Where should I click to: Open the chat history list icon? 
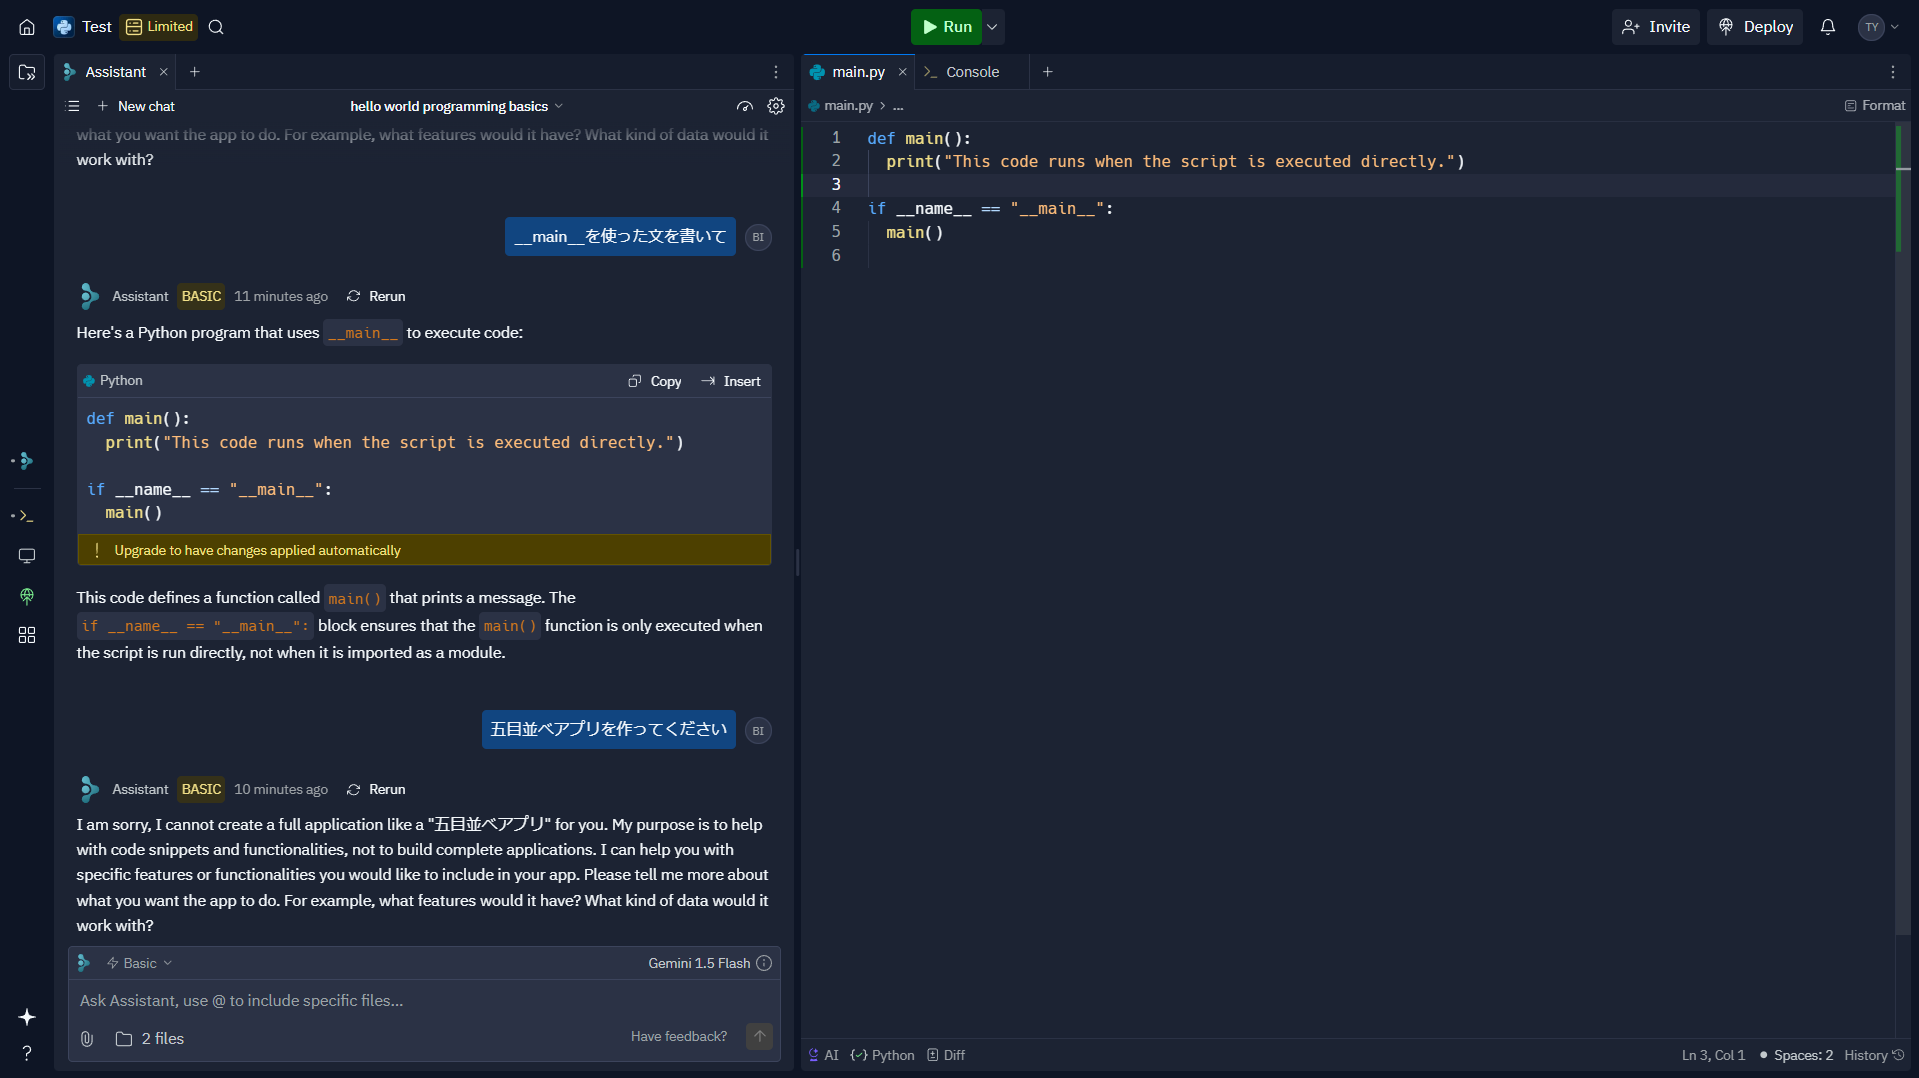coord(73,106)
